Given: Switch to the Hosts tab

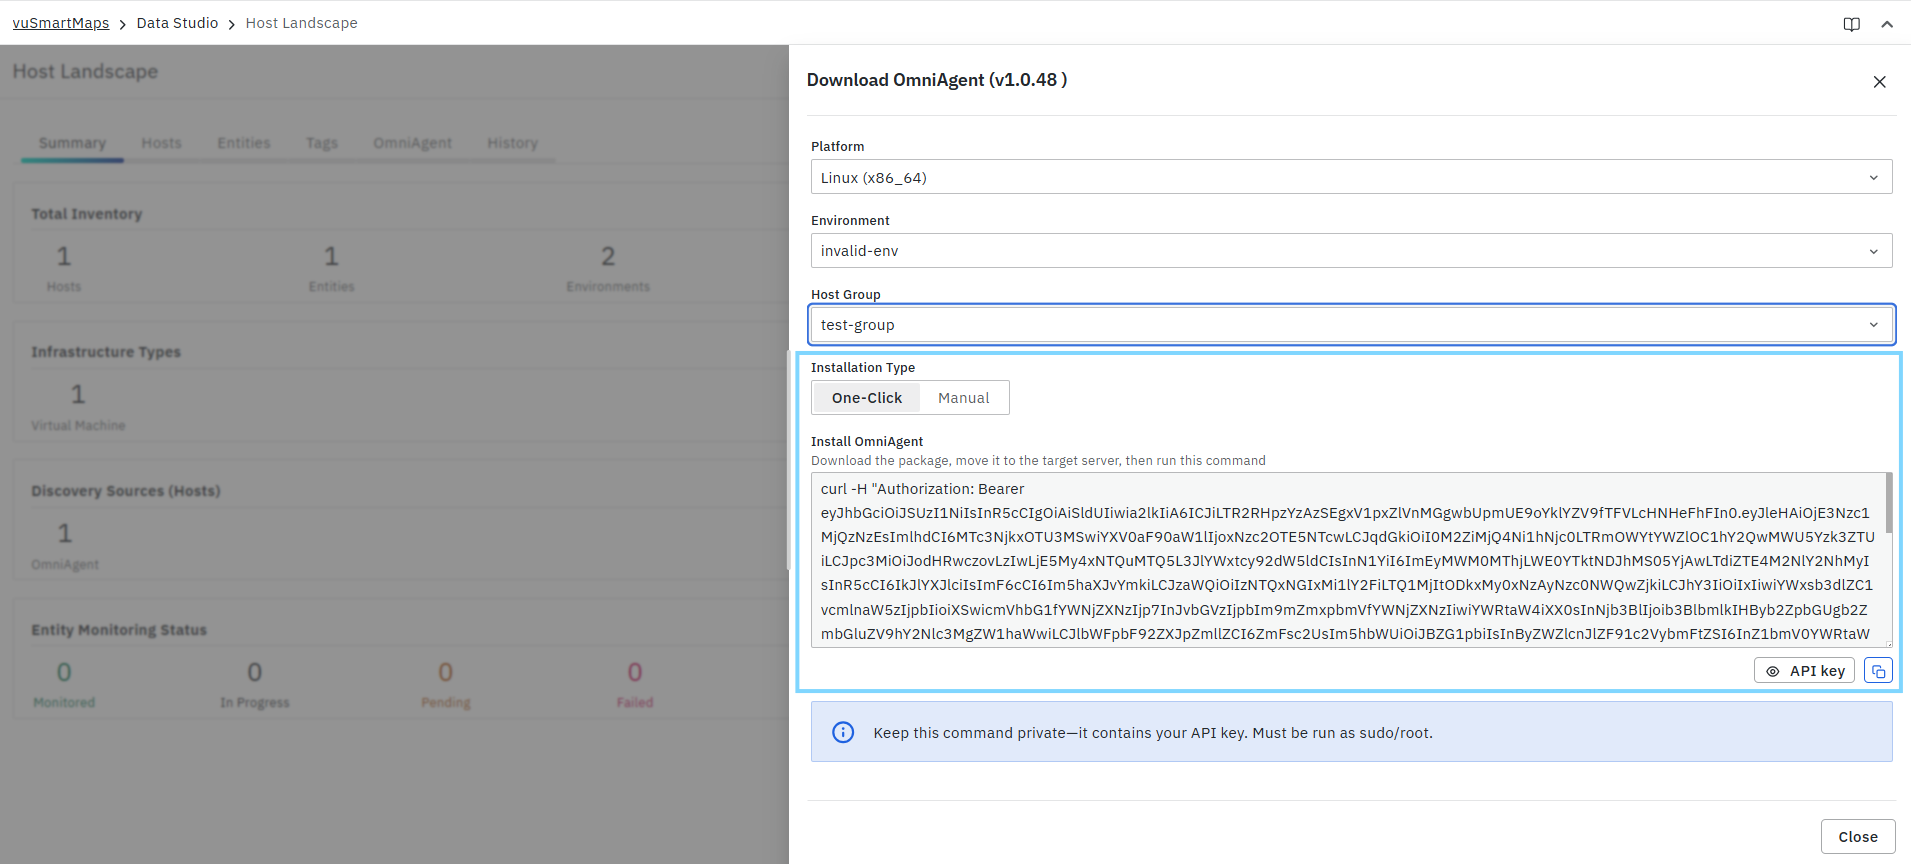Looking at the screenshot, I should pyautogui.click(x=161, y=143).
